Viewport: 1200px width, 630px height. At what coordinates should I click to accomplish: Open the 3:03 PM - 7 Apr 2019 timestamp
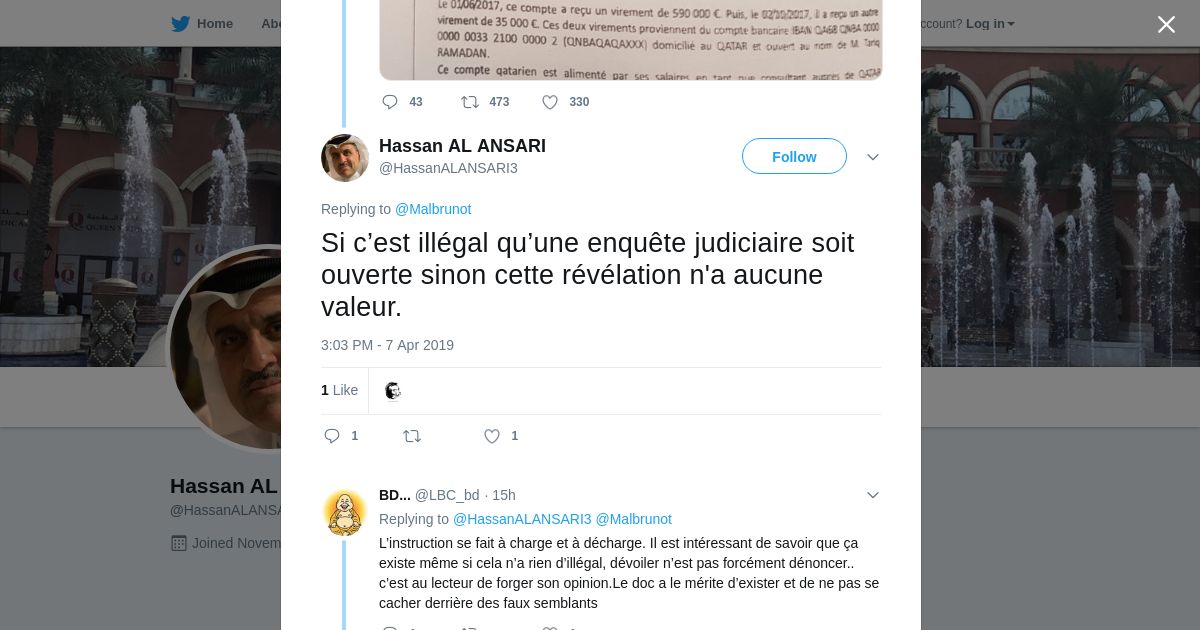pos(387,345)
